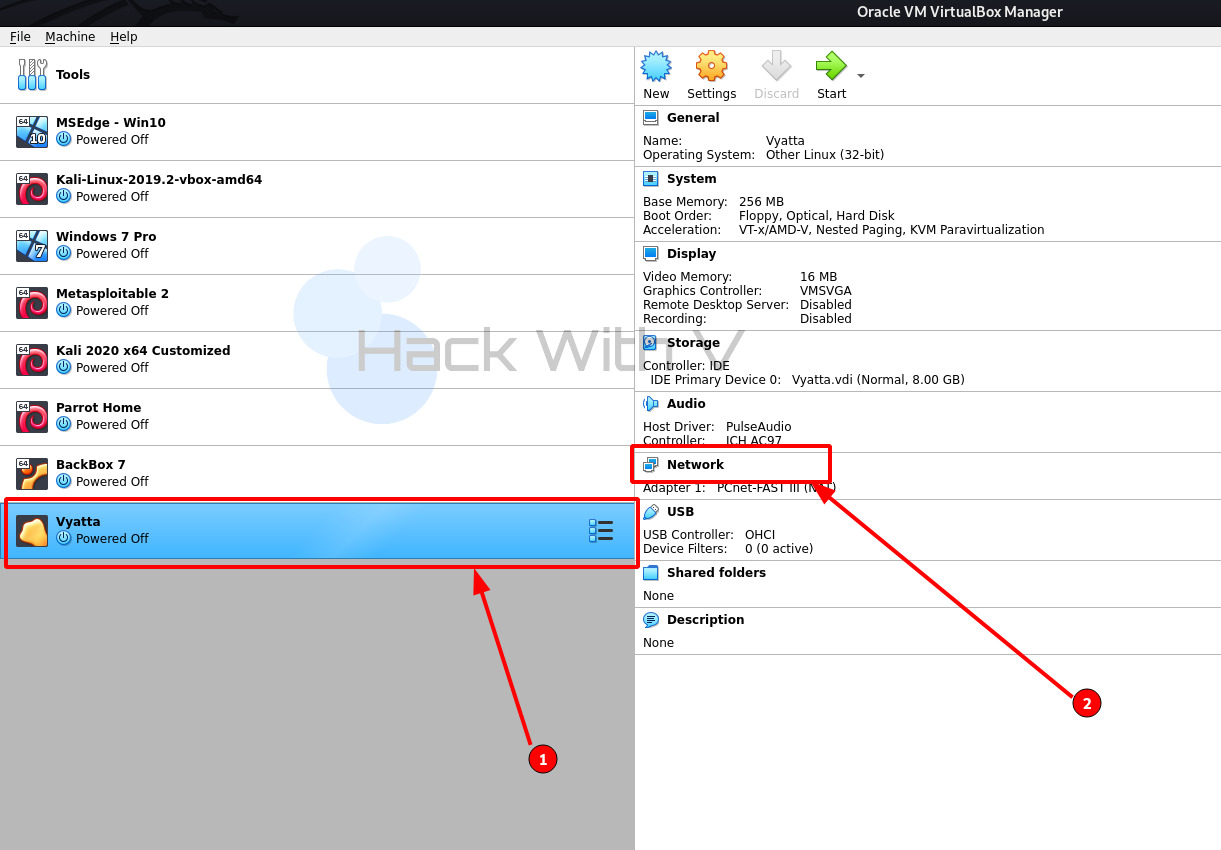Click the Storage disk icon
Image resolution: width=1221 pixels, height=850 pixels.
coord(651,343)
